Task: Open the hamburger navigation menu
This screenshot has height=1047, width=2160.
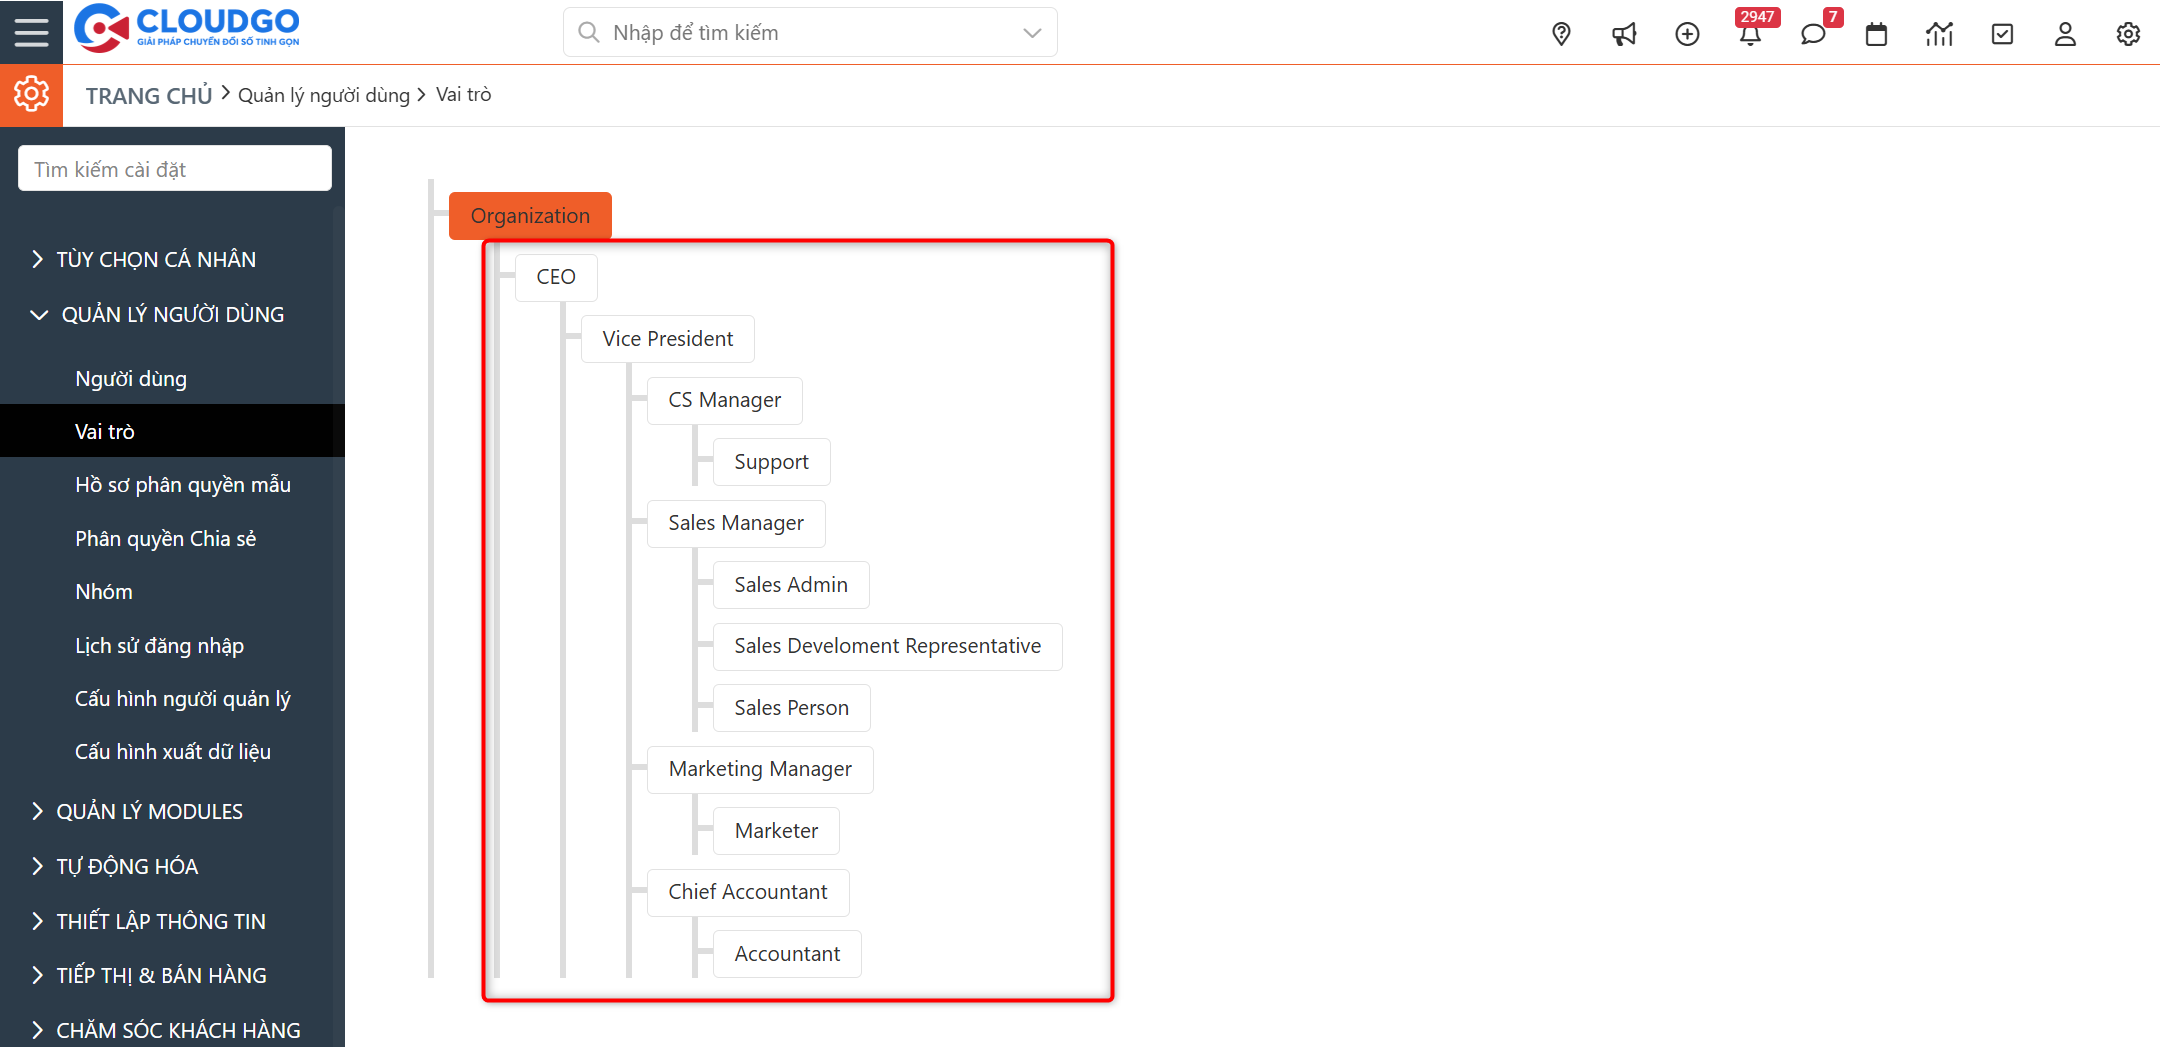Action: (31, 31)
